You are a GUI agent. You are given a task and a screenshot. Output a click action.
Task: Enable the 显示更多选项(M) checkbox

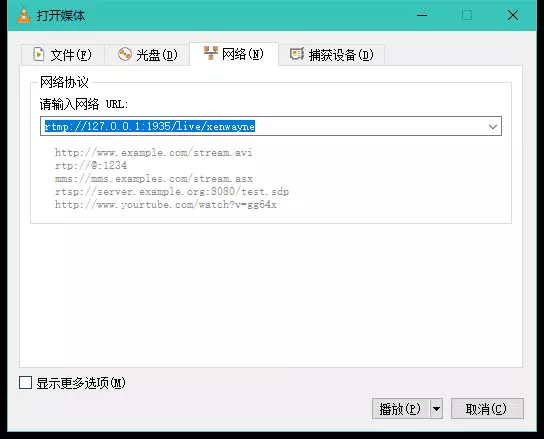26,383
